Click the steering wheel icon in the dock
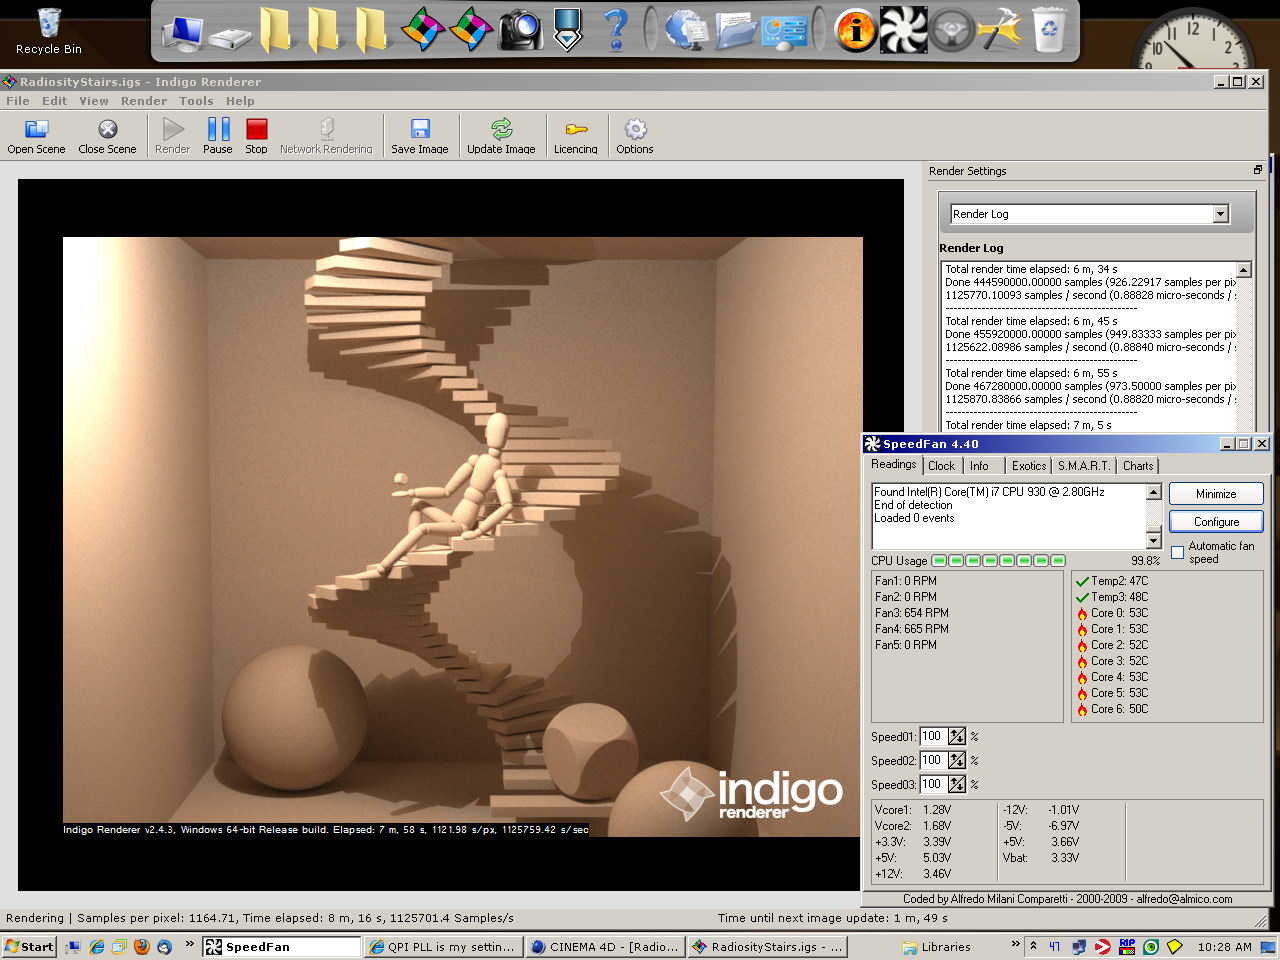Viewport: 1280px width, 960px height. [x=952, y=30]
